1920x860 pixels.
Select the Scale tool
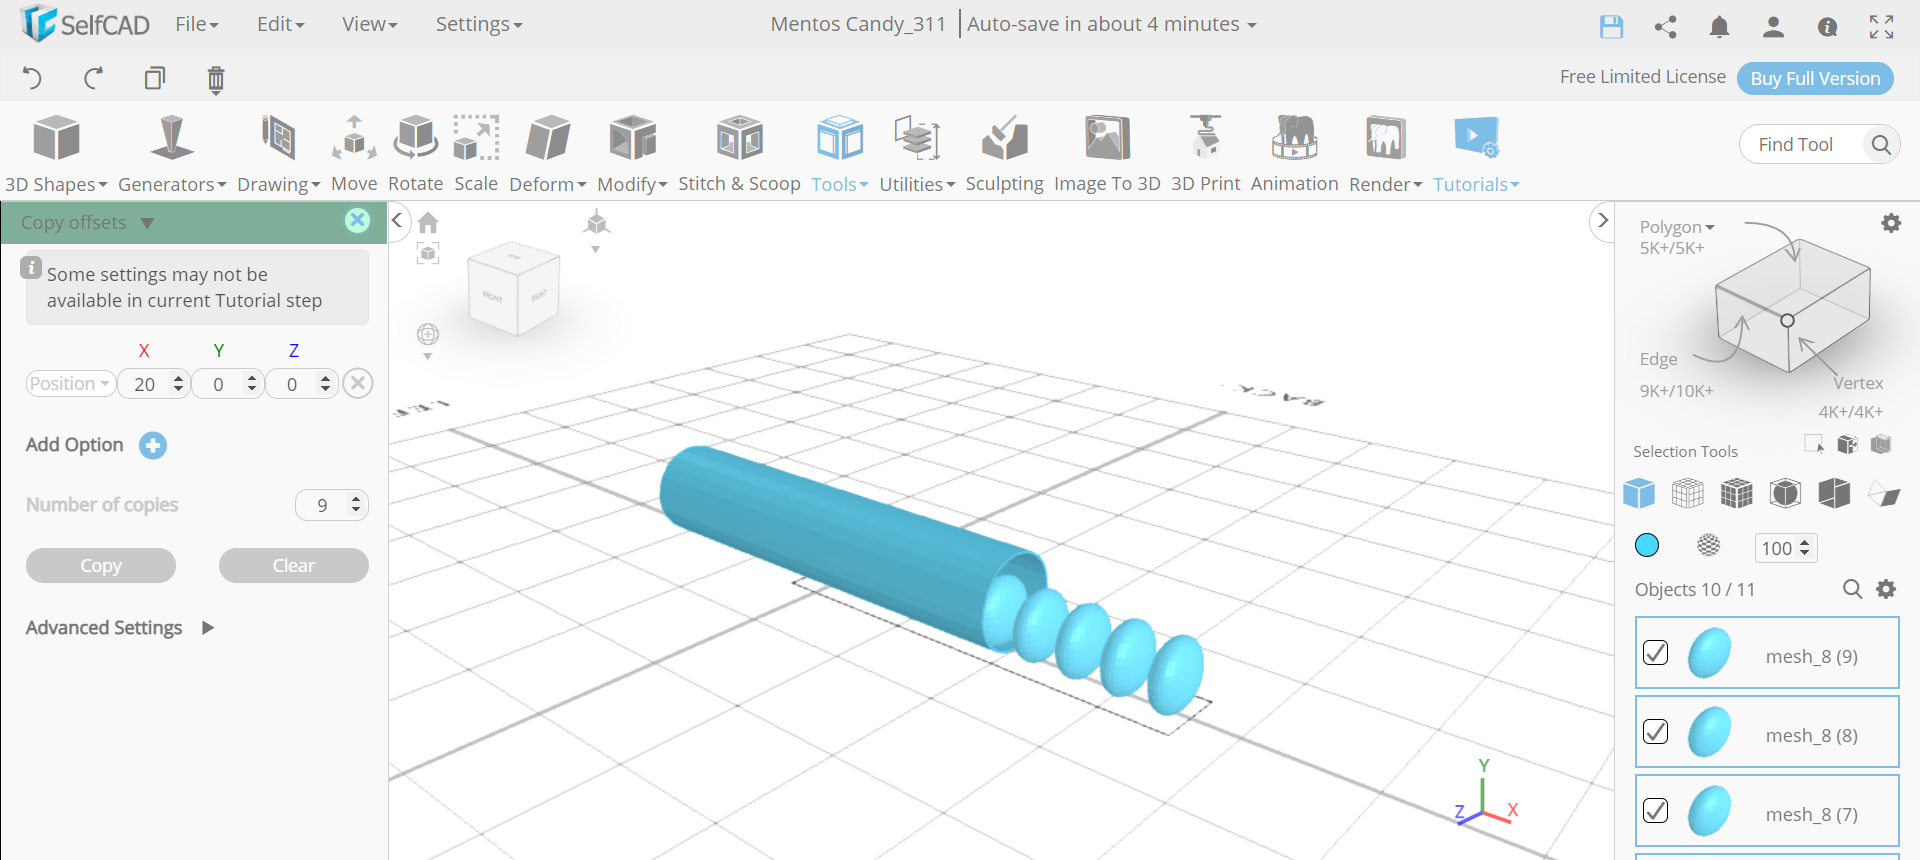pyautogui.click(x=476, y=154)
